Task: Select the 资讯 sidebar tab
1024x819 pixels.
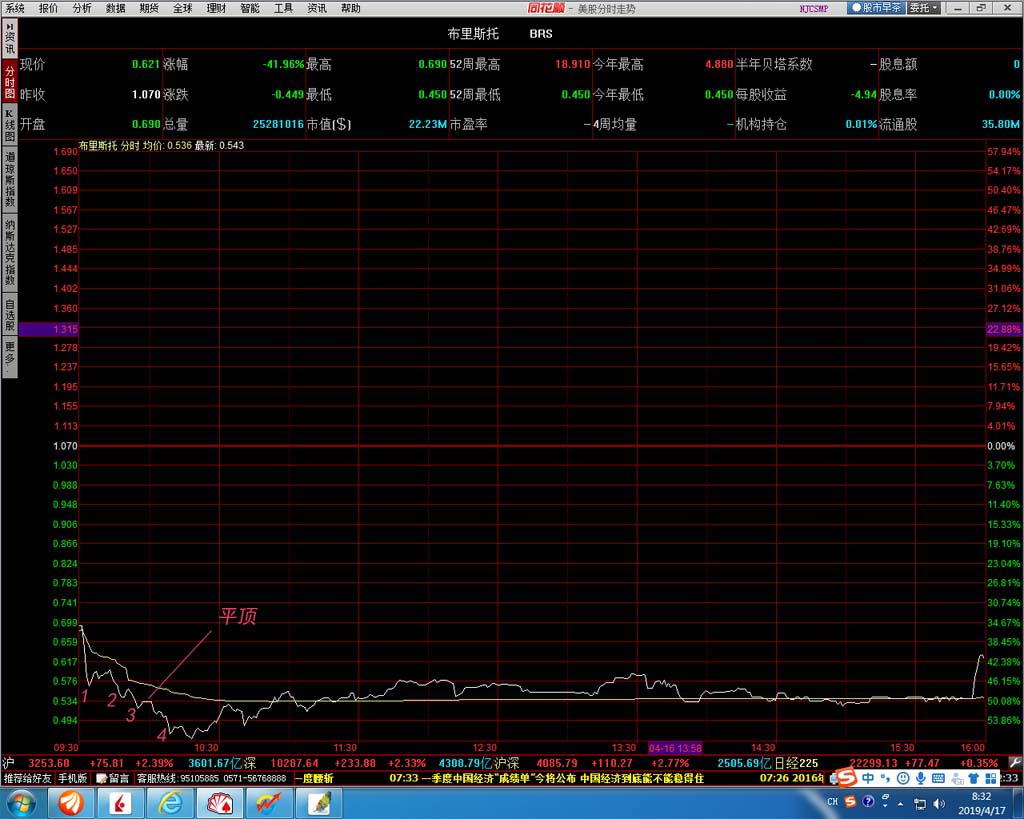Action: 10,39
